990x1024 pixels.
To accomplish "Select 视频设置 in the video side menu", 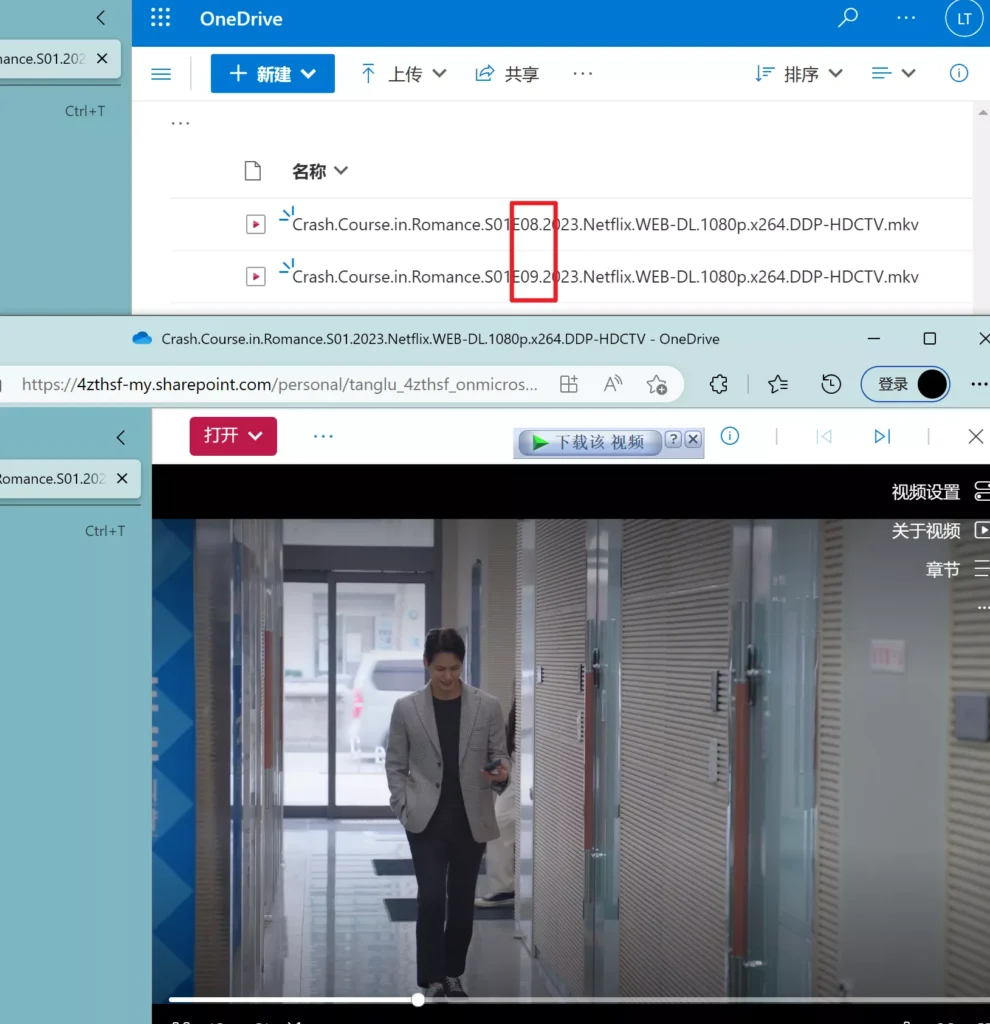I will click(x=926, y=492).
